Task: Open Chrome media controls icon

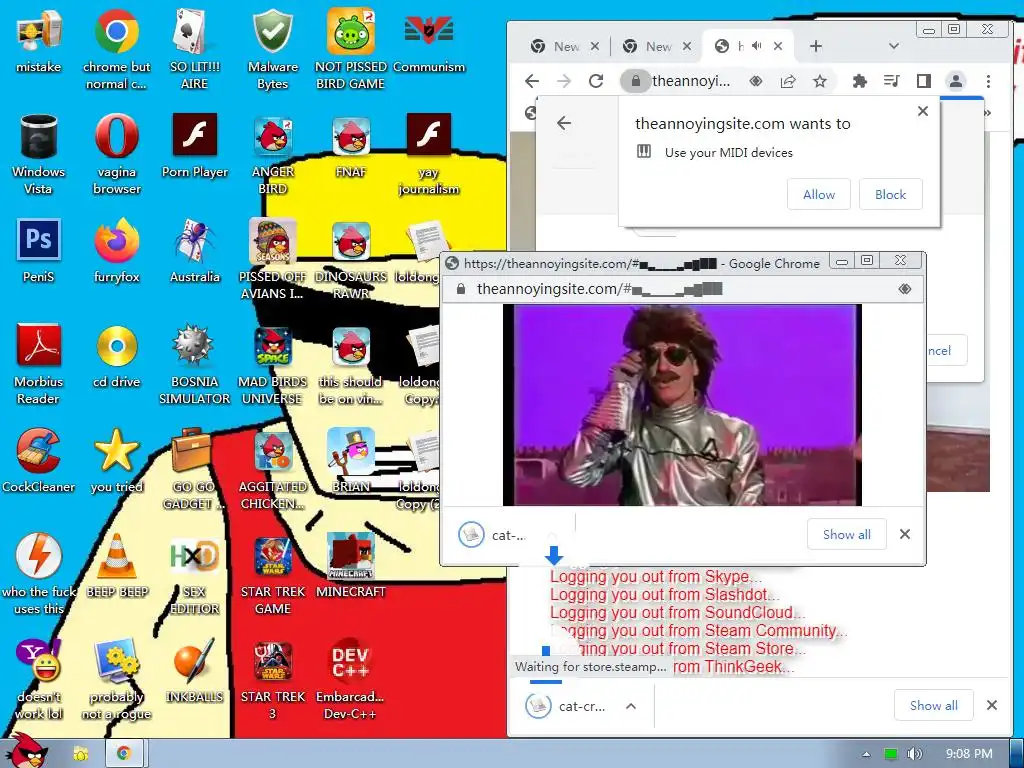Action: coord(891,81)
